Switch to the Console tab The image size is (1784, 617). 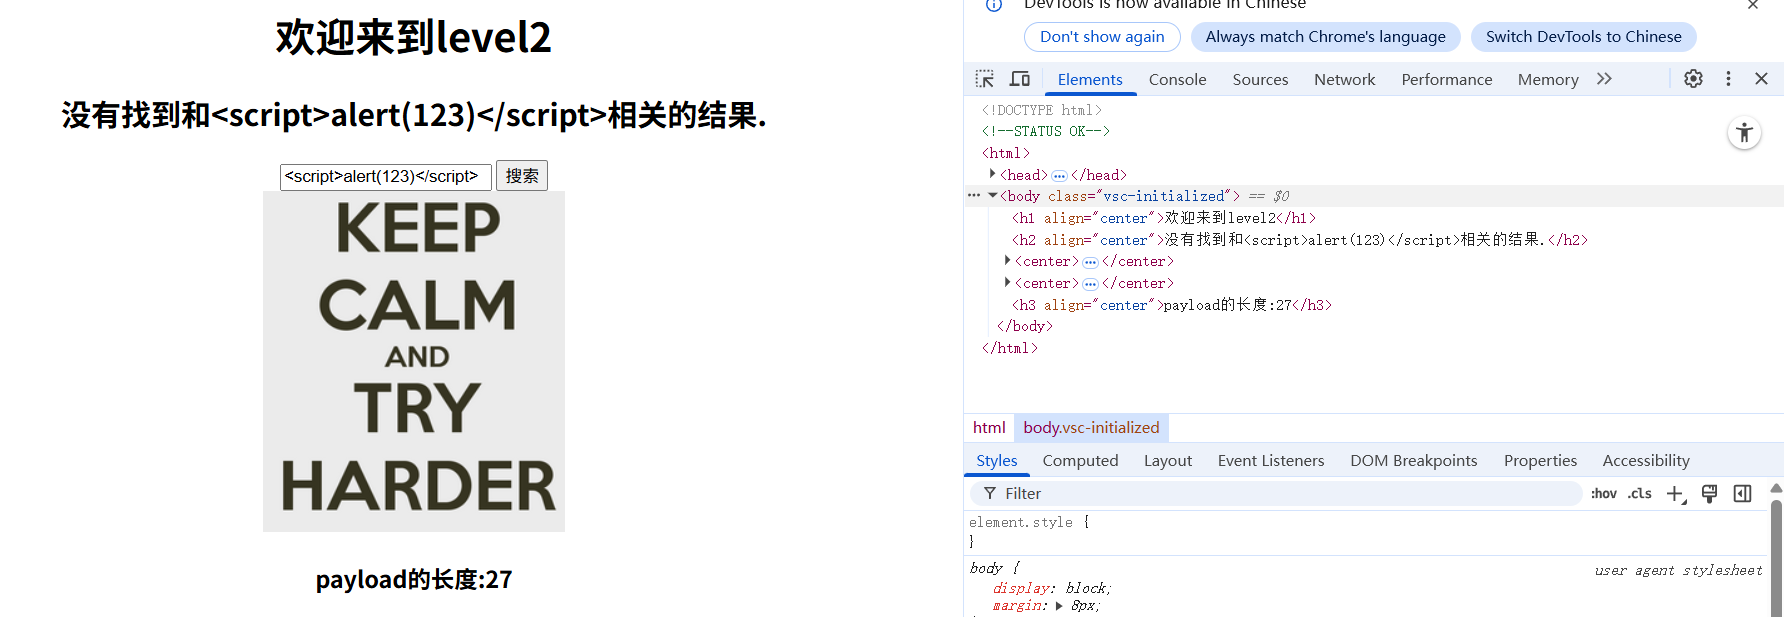(1177, 80)
